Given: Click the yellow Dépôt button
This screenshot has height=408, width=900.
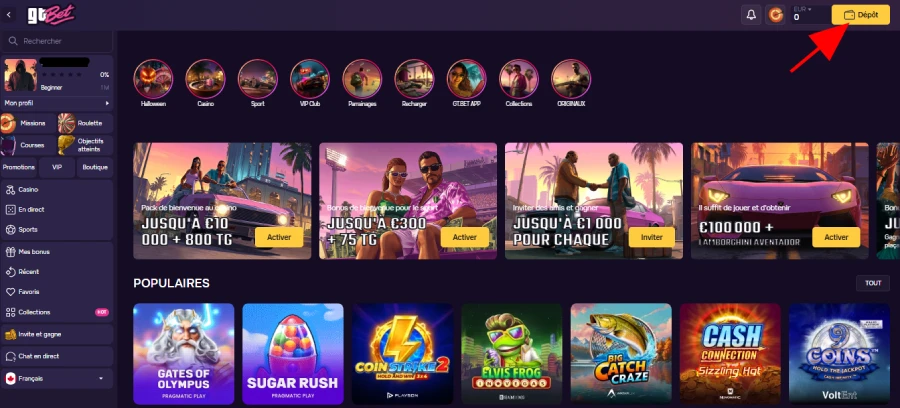Looking at the screenshot, I should (x=860, y=15).
